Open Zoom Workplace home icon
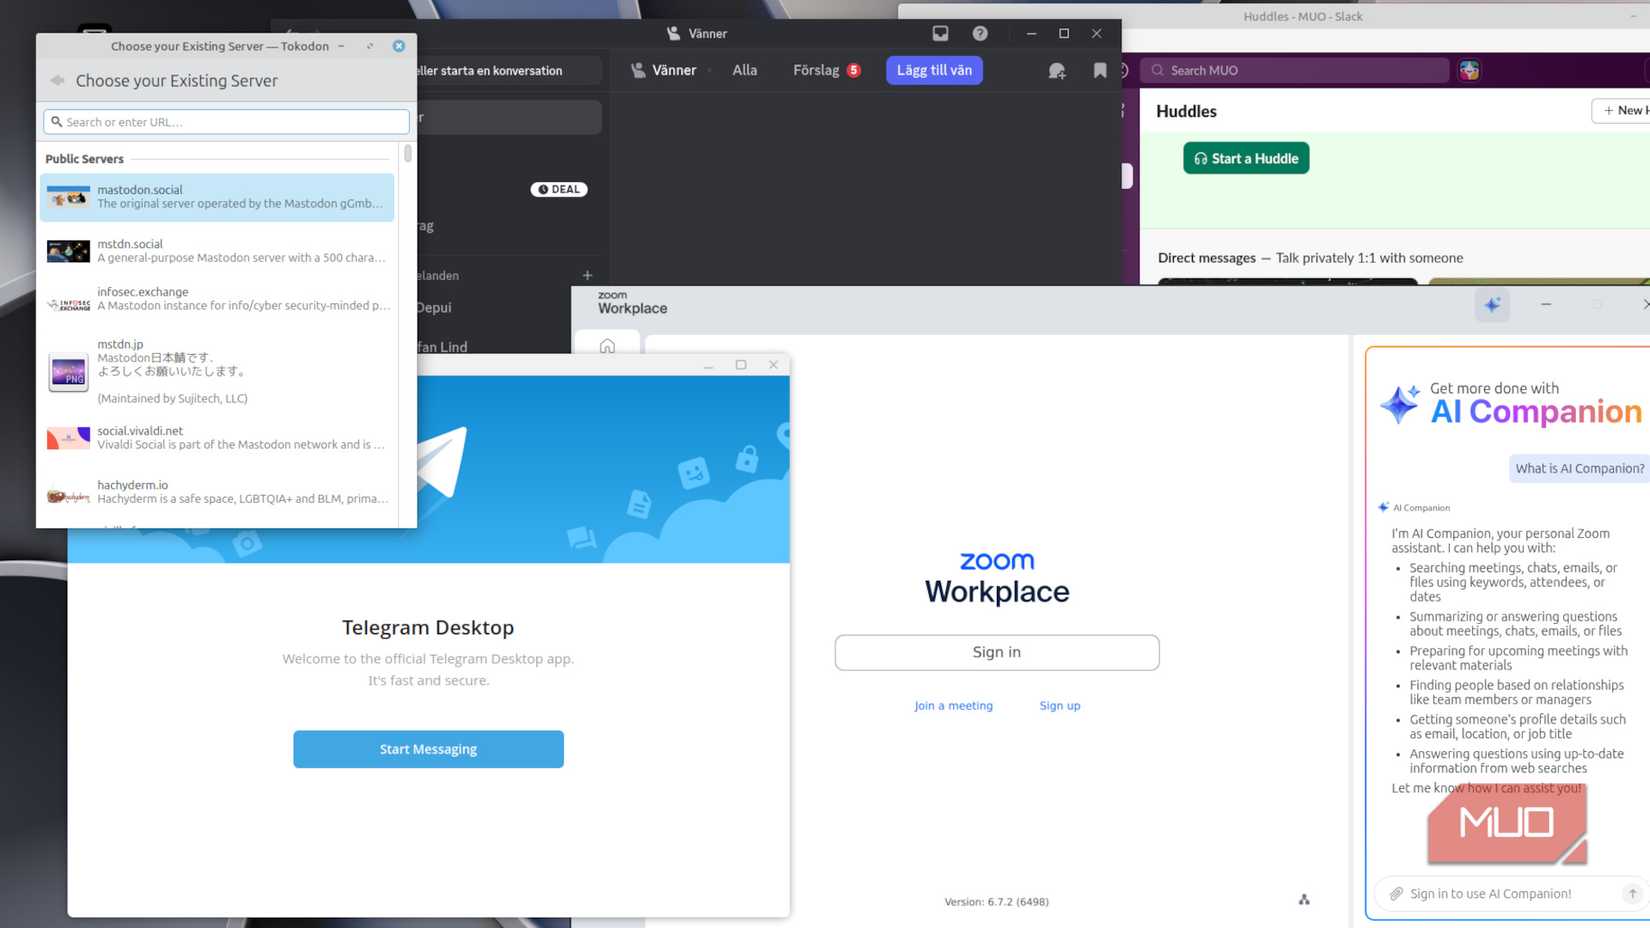This screenshot has height=928, width=1650. tap(607, 346)
